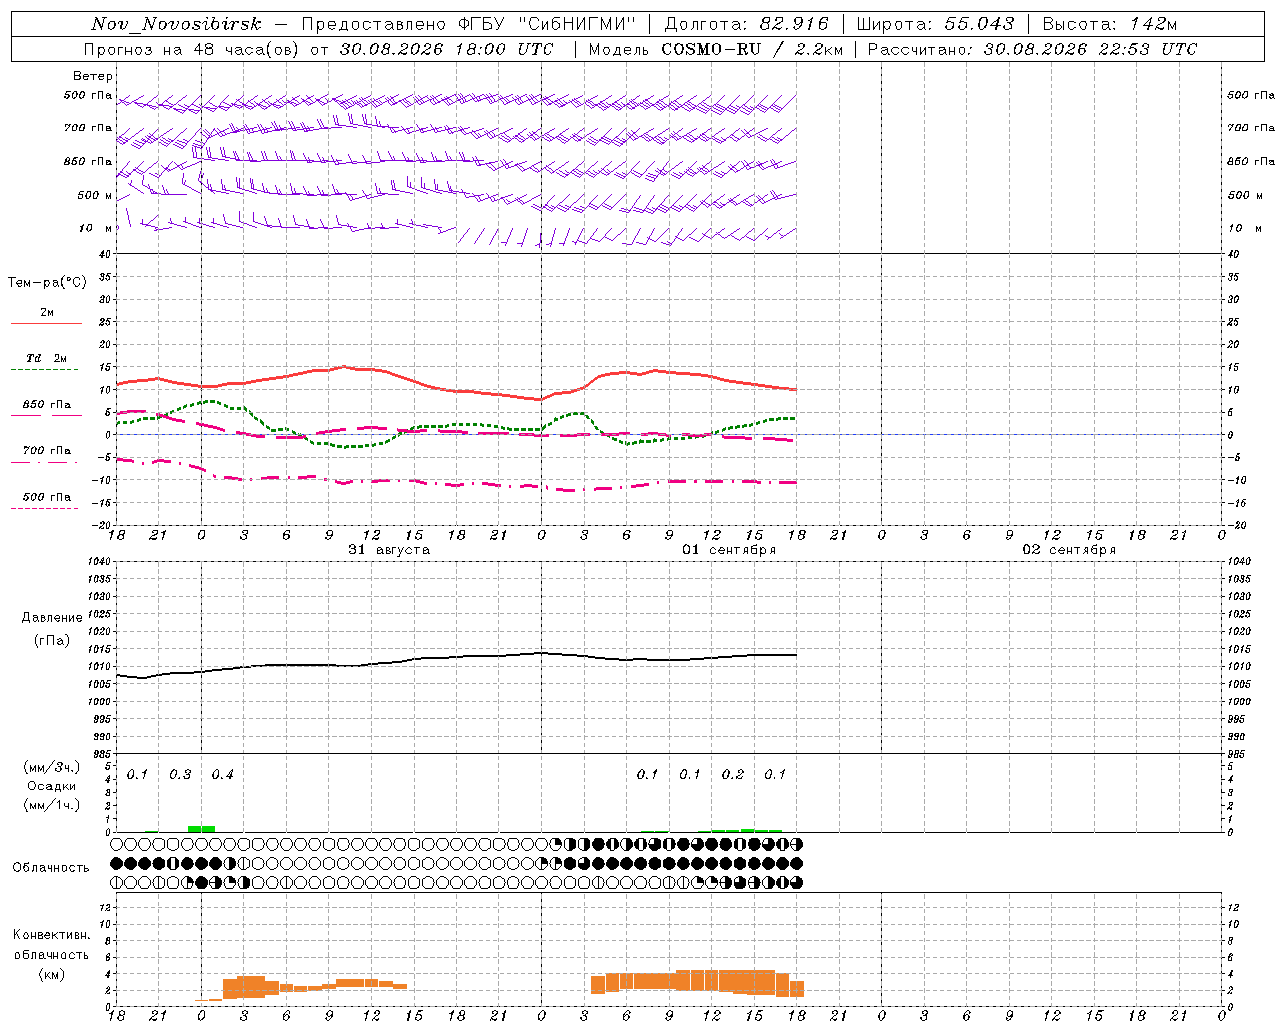The width and height of the screenshot is (1280, 1024).
Task: Select the 01 сентября date label
Action: click(729, 550)
